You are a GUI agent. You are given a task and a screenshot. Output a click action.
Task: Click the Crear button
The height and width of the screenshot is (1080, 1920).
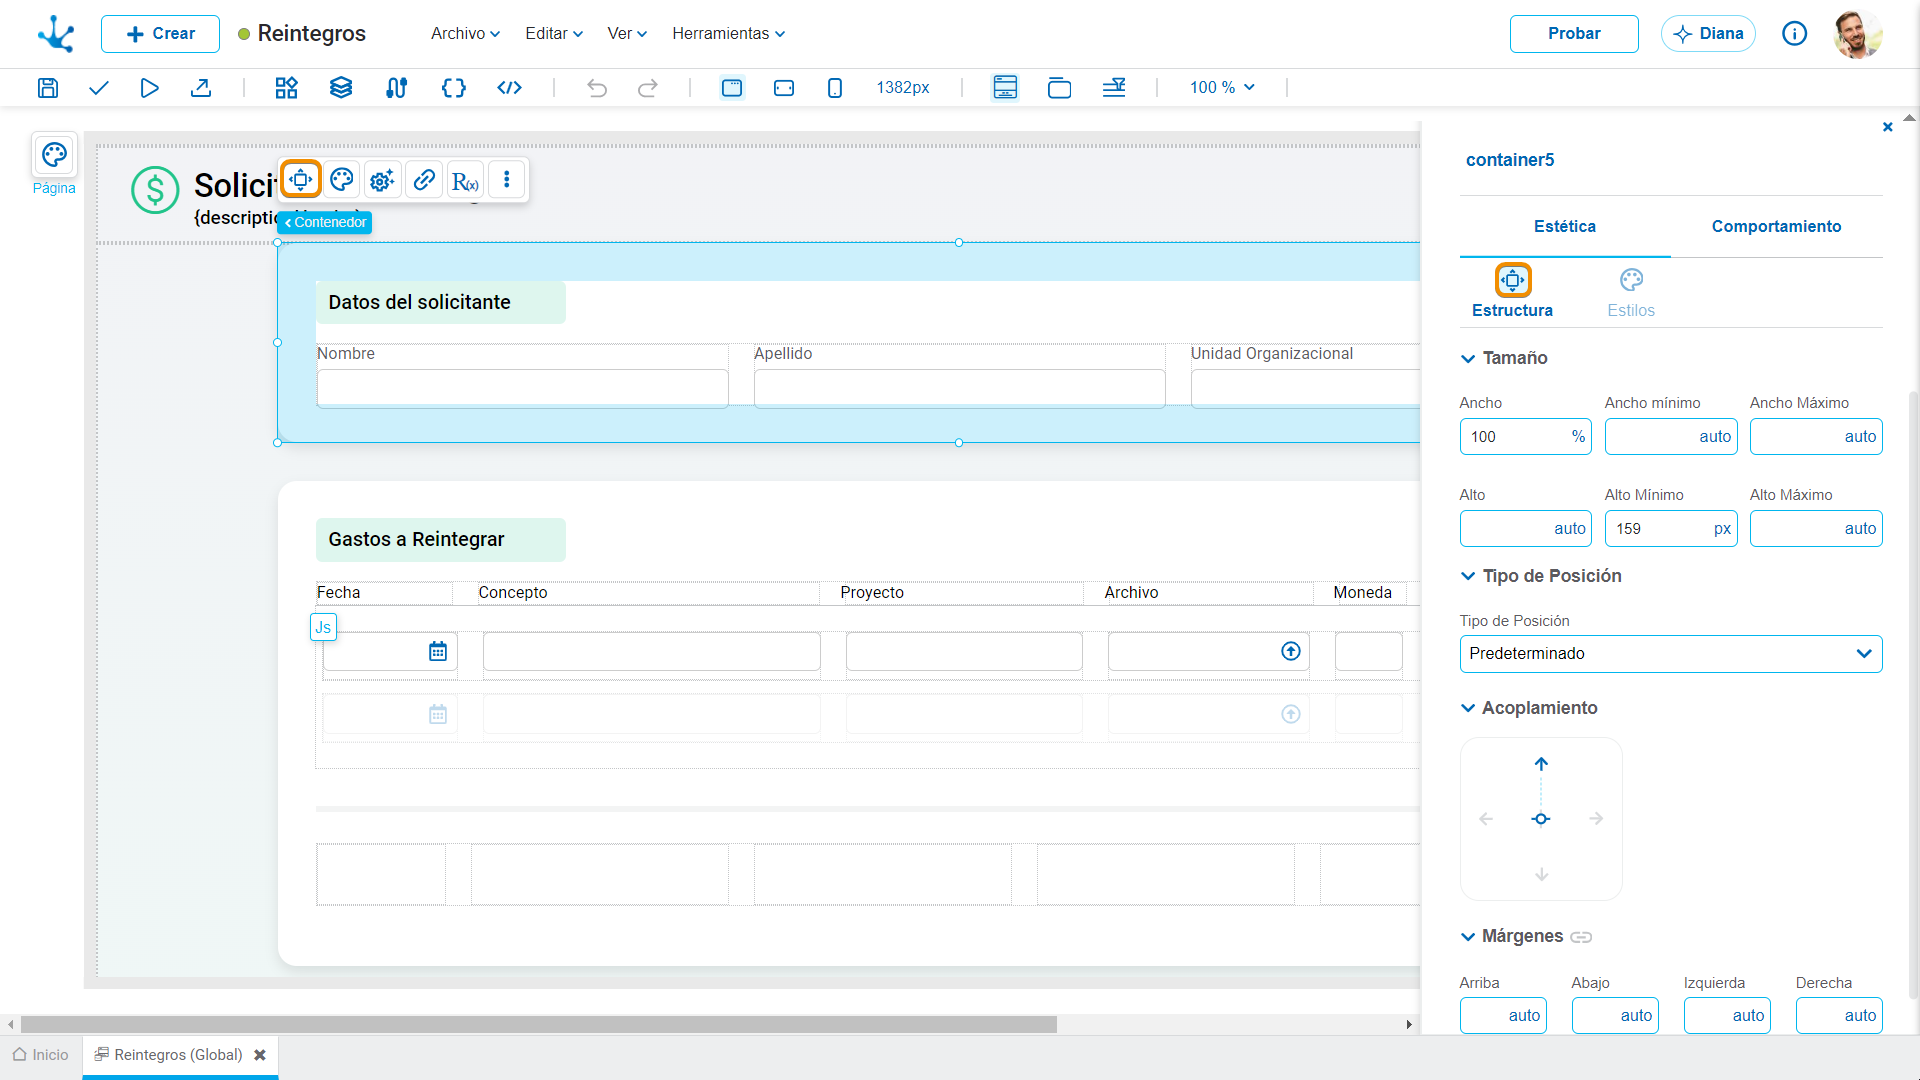pos(160,34)
